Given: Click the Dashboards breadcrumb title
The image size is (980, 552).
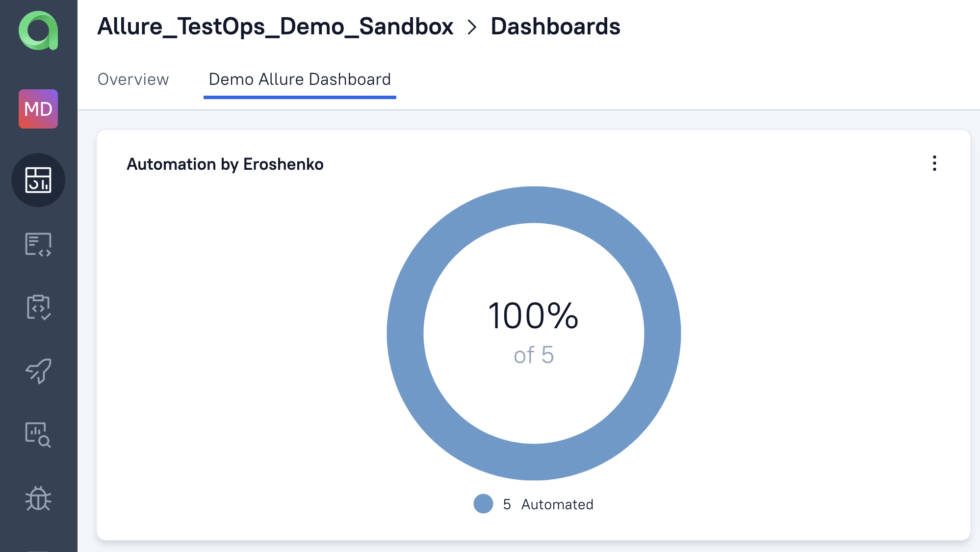Looking at the screenshot, I should (555, 26).
